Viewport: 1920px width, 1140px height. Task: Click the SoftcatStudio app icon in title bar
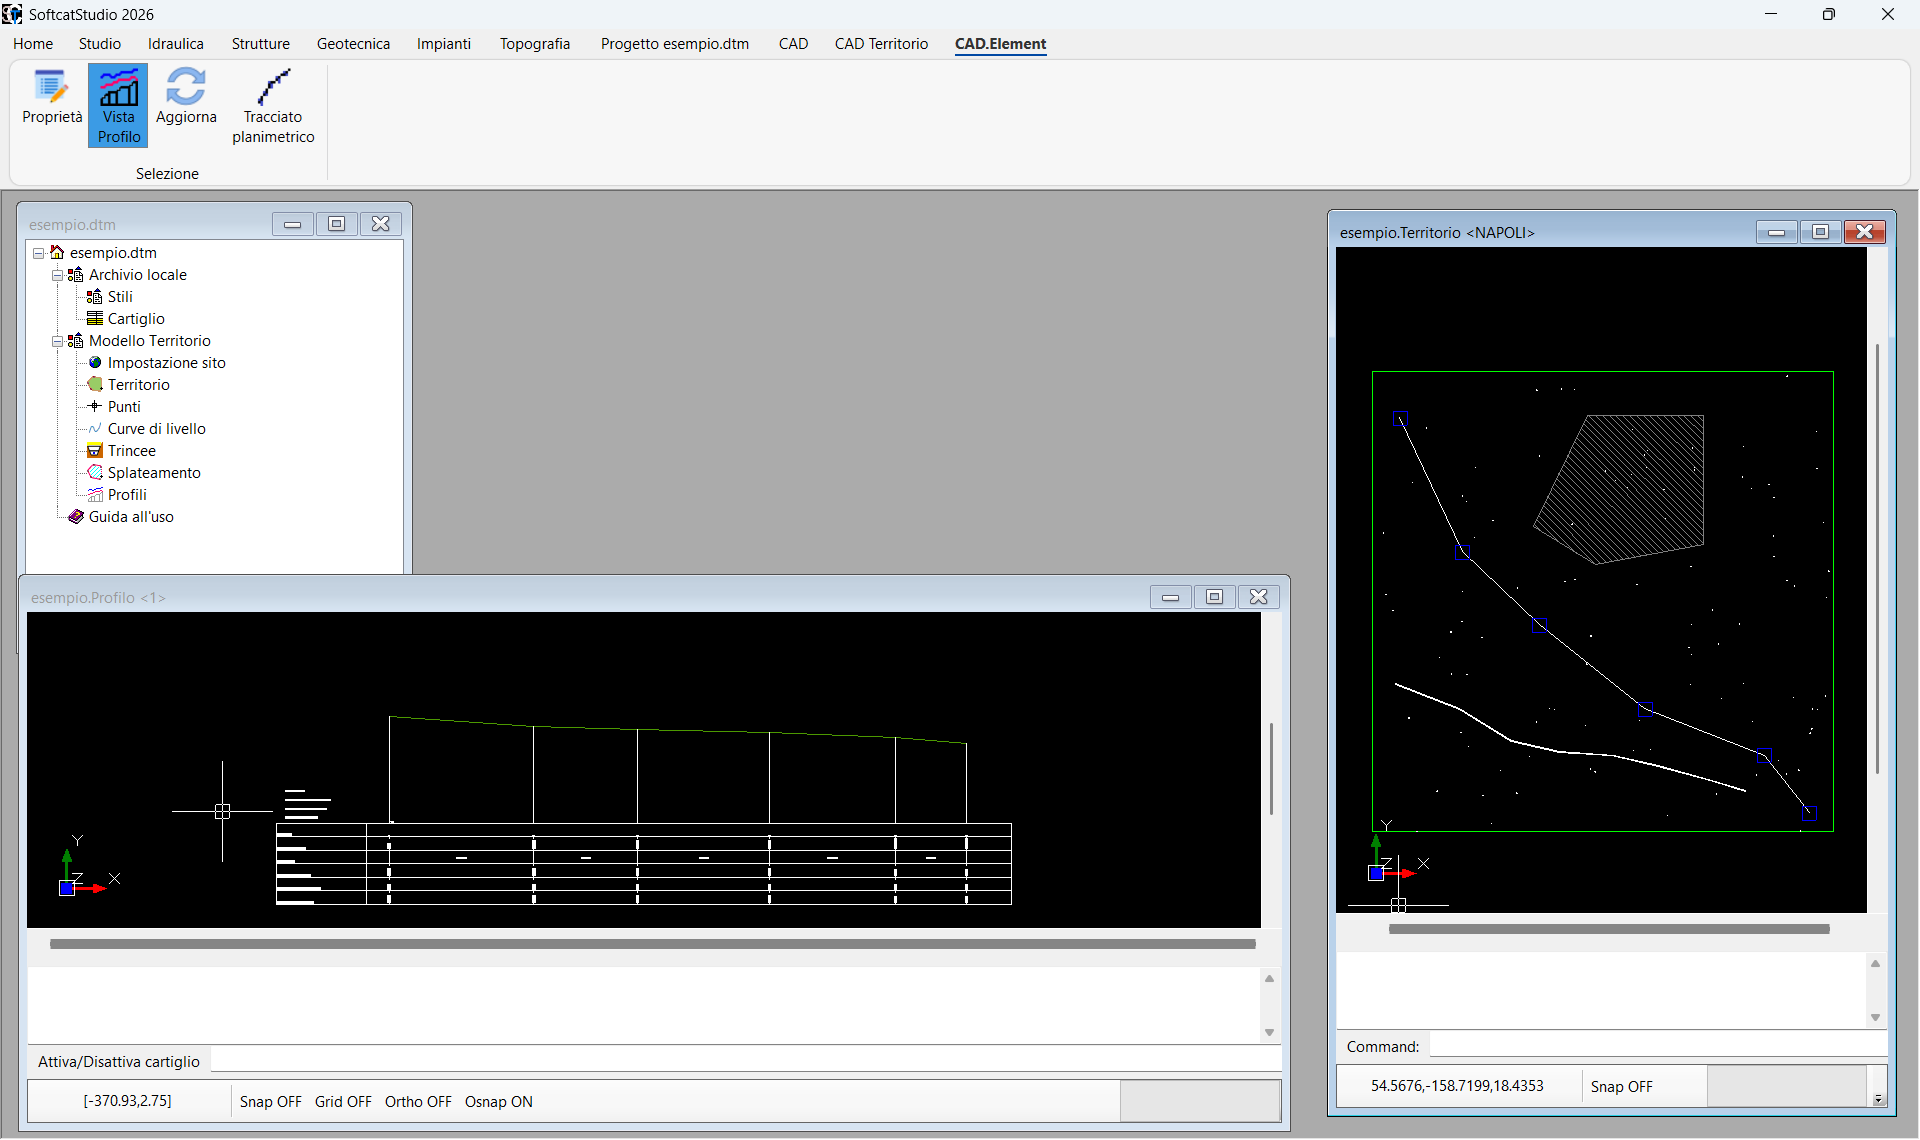click(x=12, y=14)
